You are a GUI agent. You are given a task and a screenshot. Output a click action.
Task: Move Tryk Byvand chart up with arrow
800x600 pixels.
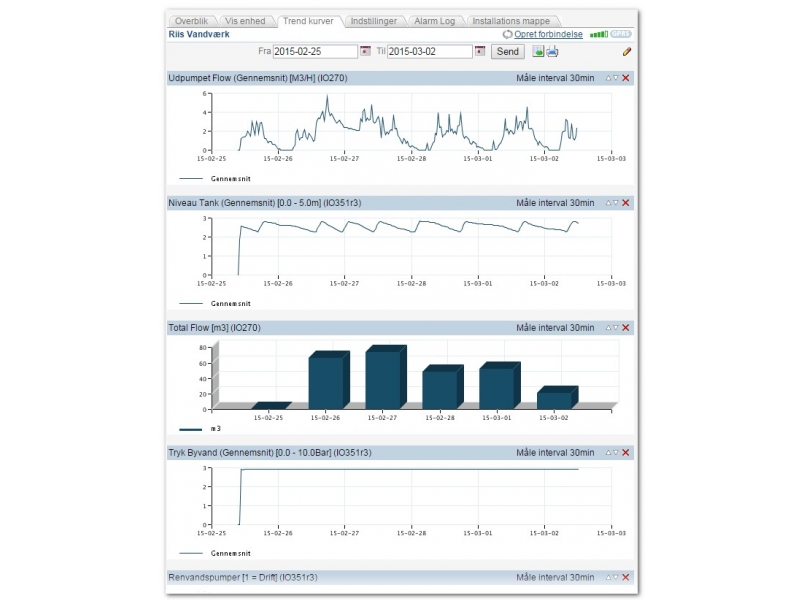pos(608,453)
